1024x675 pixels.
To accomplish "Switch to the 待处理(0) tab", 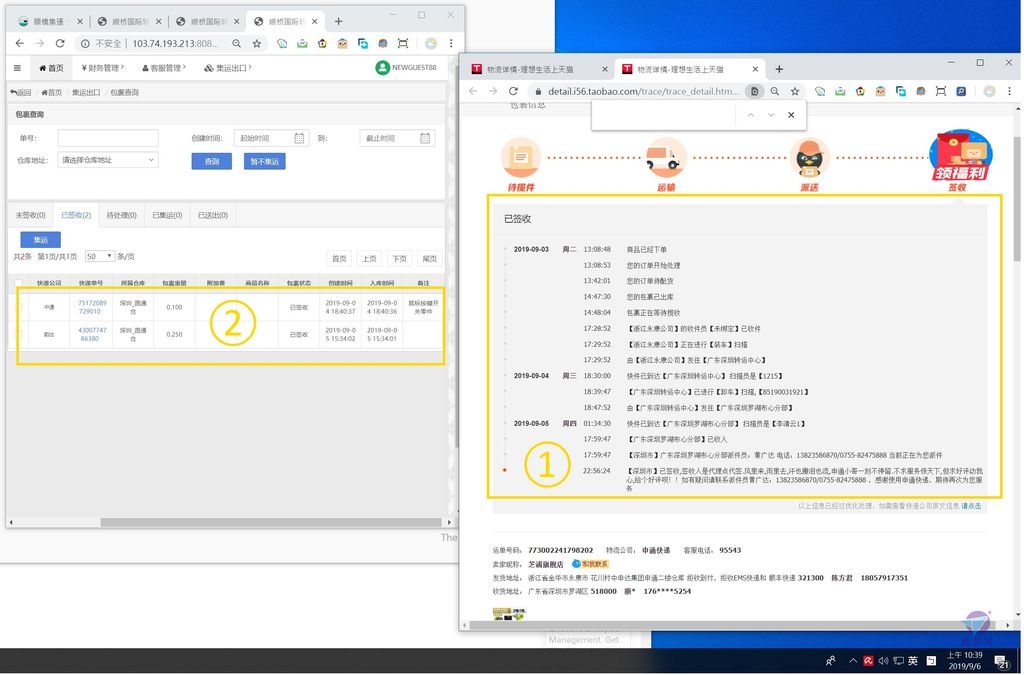I will pos(121,215).
